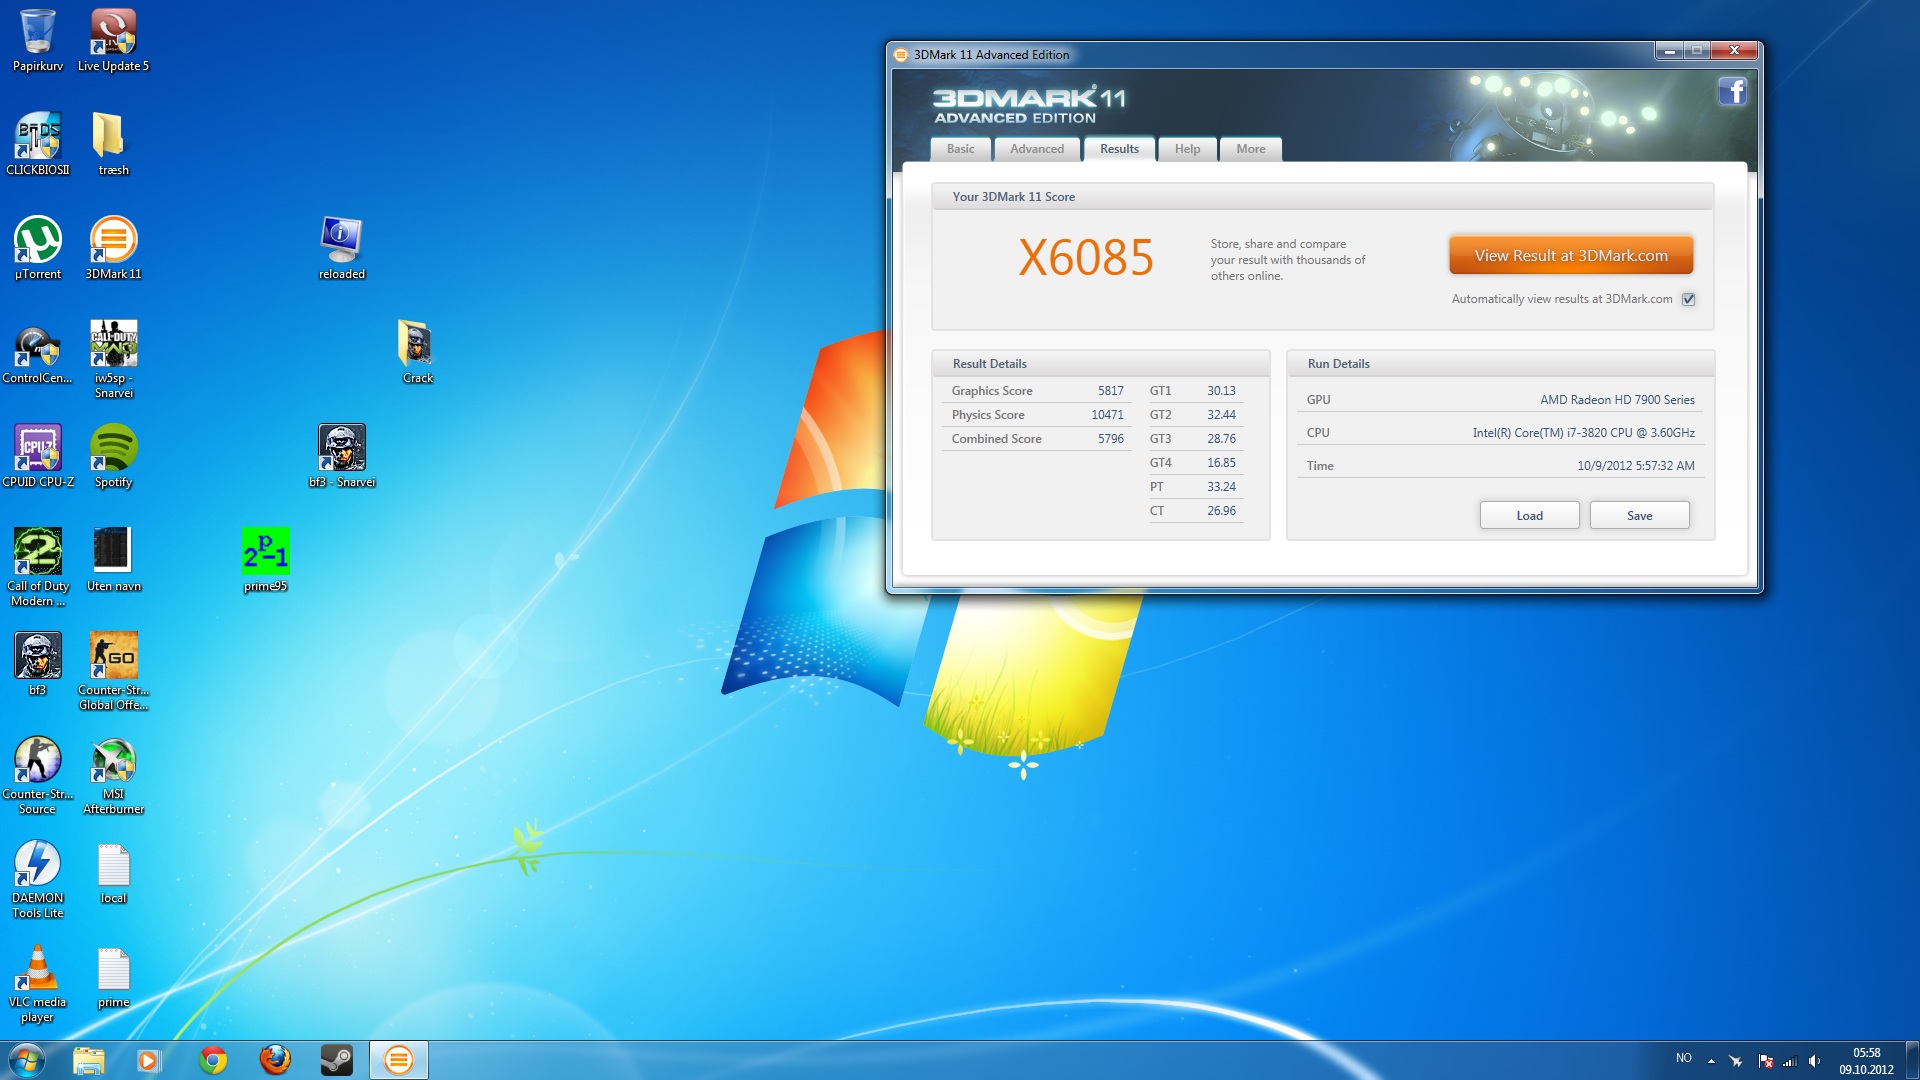Viewport: 1920px width, 1080px height.
Task: Select the Uten navn desktop icon
Action: point(113,560)
